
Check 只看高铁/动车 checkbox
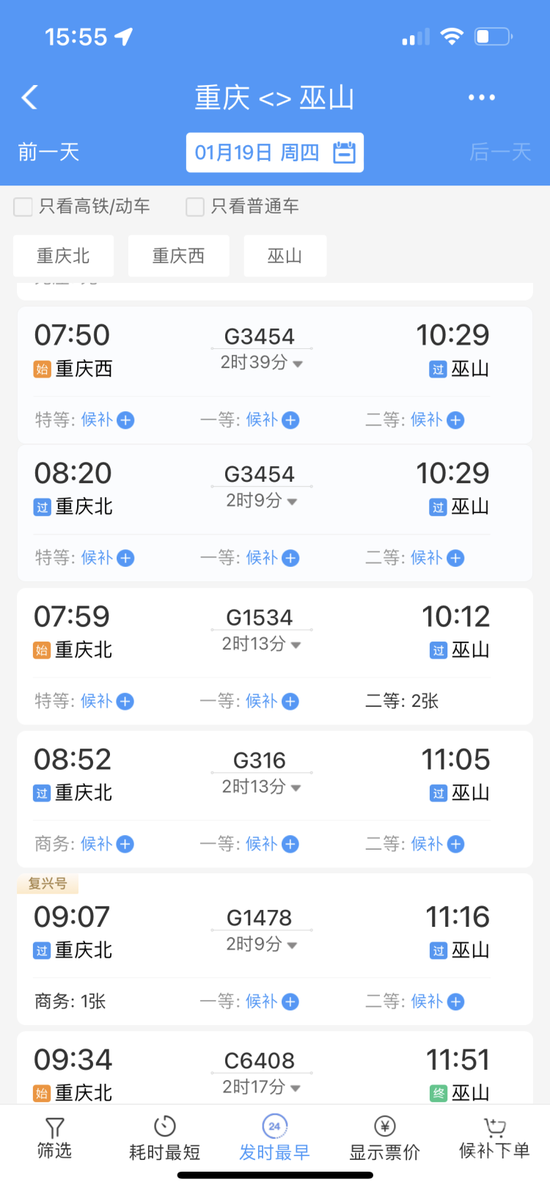point(23,206)
